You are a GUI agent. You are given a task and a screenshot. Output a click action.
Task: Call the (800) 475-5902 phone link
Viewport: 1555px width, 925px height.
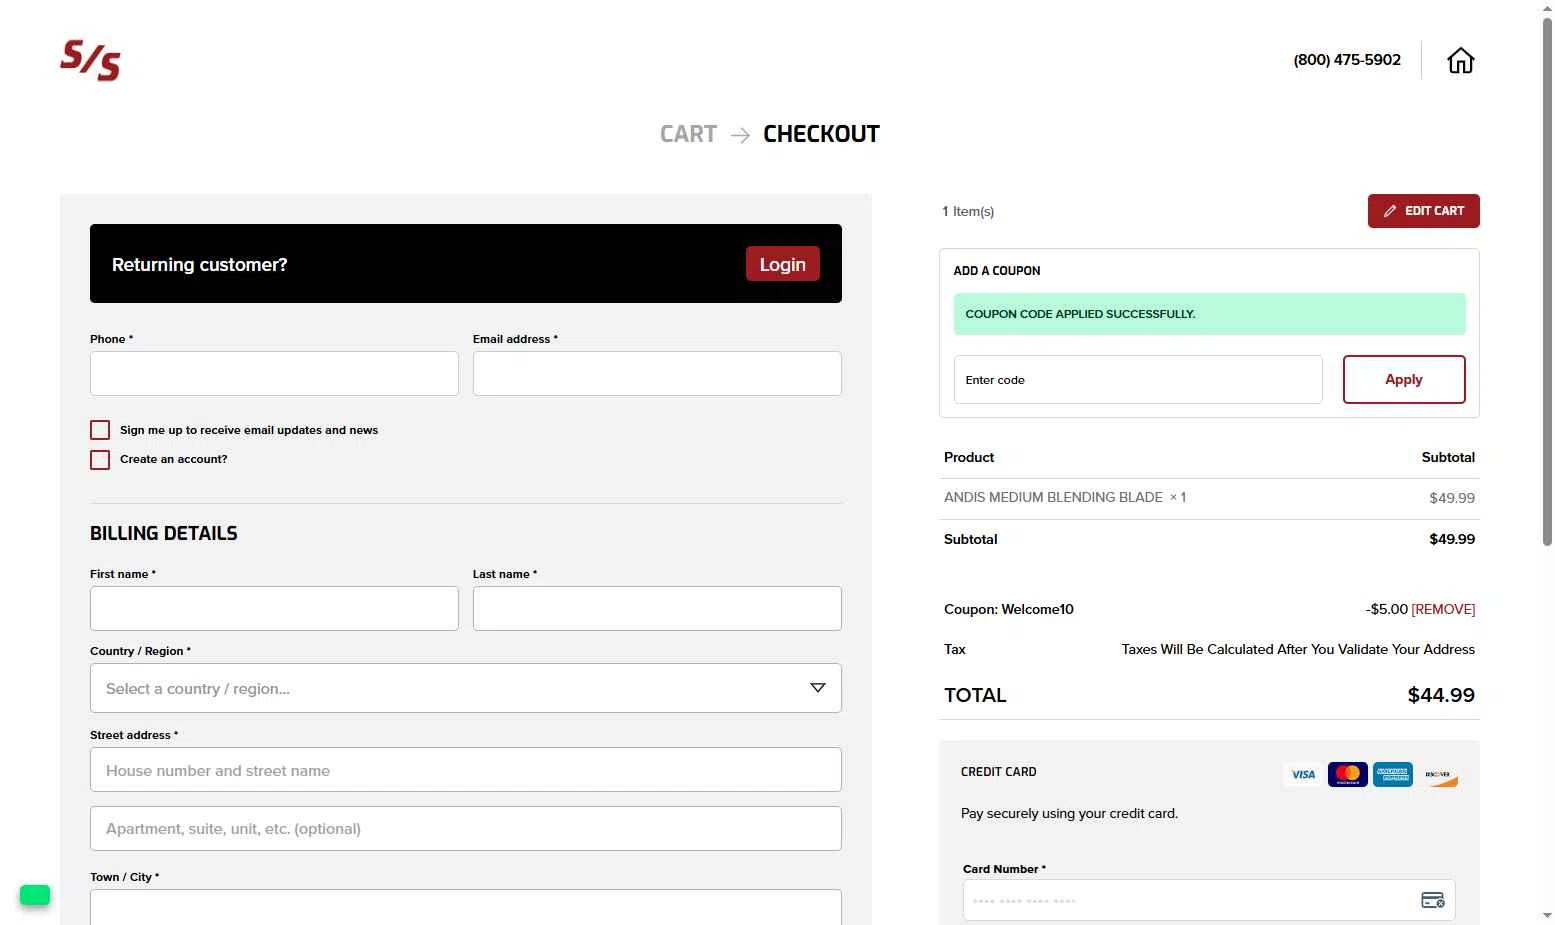pyautogui.click(x=1347, y=60)
